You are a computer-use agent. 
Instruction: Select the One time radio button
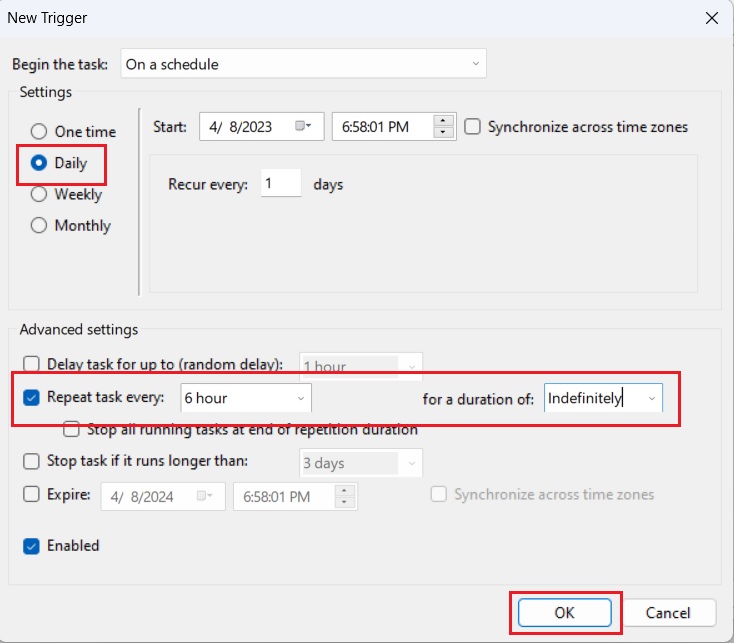point(39,132)
